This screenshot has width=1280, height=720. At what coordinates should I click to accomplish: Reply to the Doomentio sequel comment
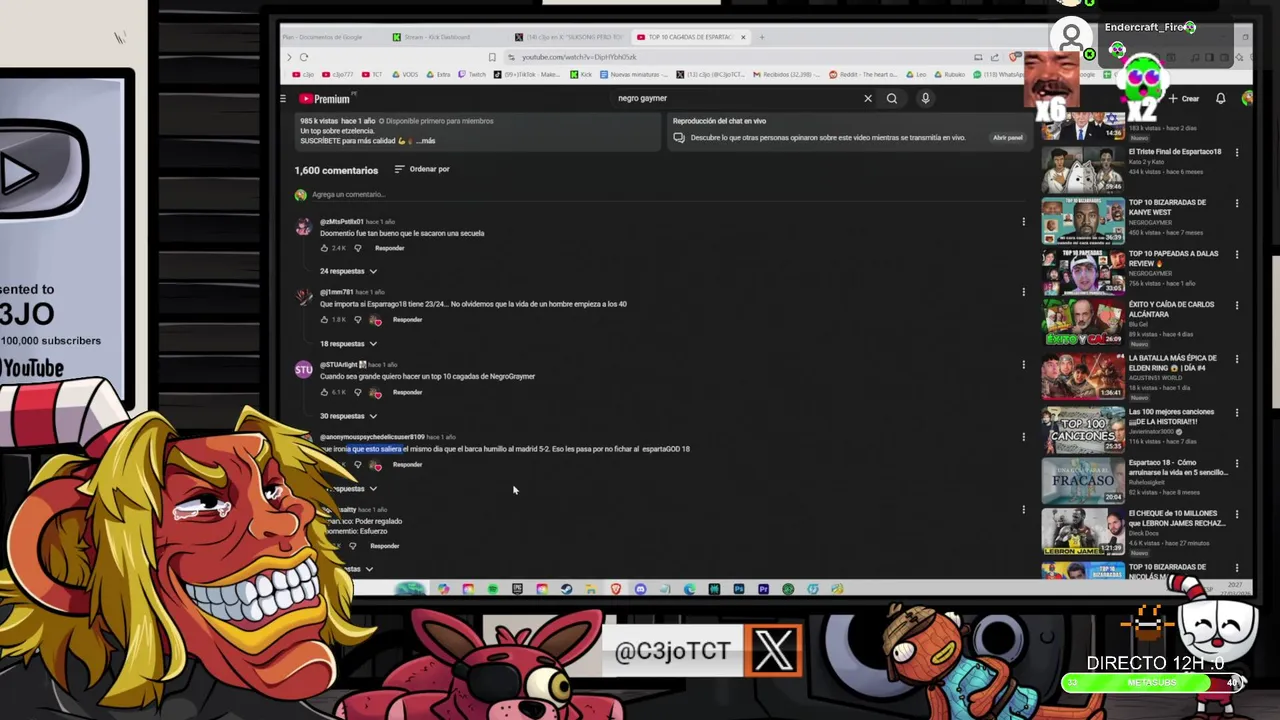tap(390, 248)
